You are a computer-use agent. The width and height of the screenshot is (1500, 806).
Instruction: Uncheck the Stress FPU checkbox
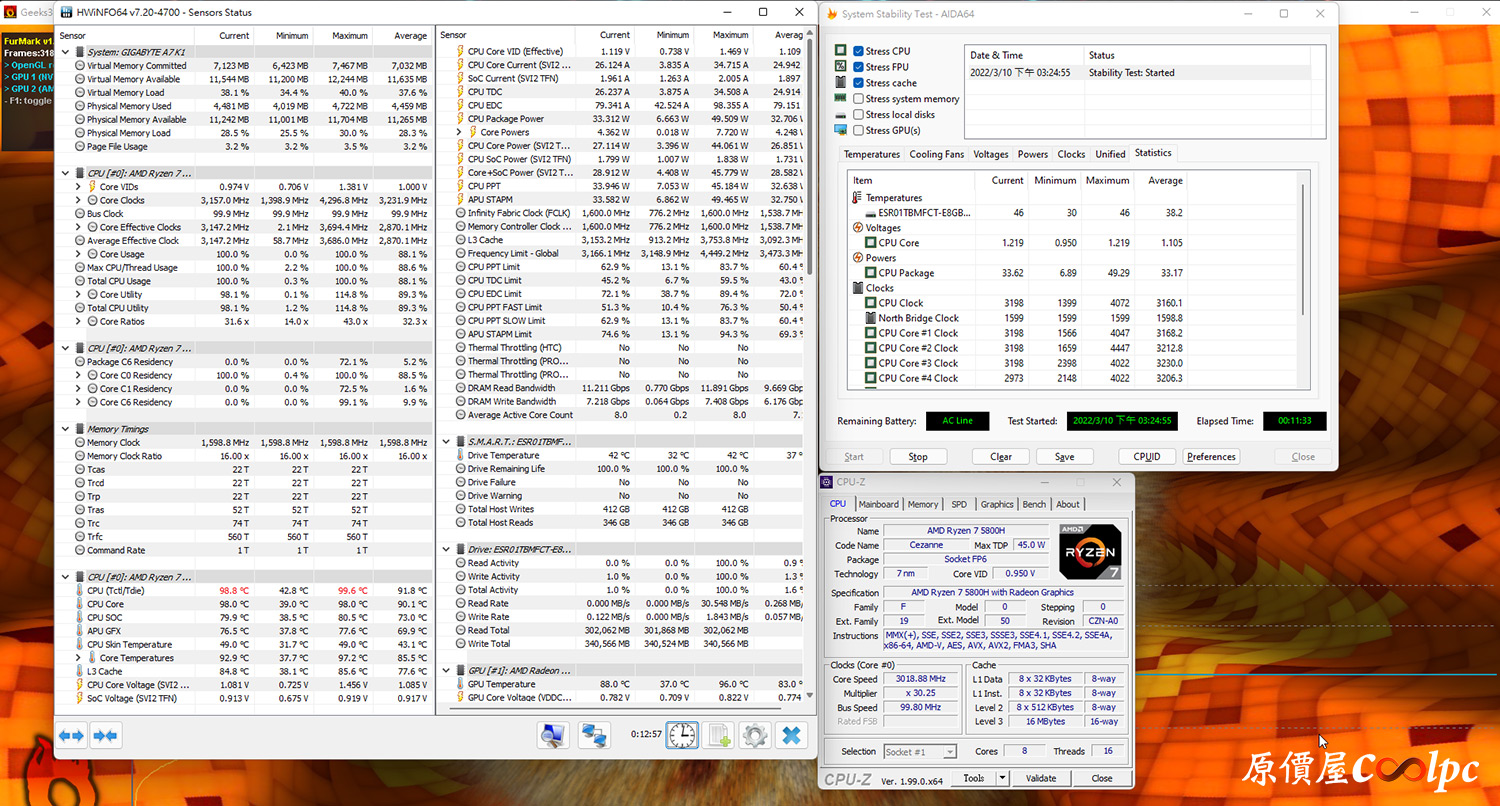(858, 67)
